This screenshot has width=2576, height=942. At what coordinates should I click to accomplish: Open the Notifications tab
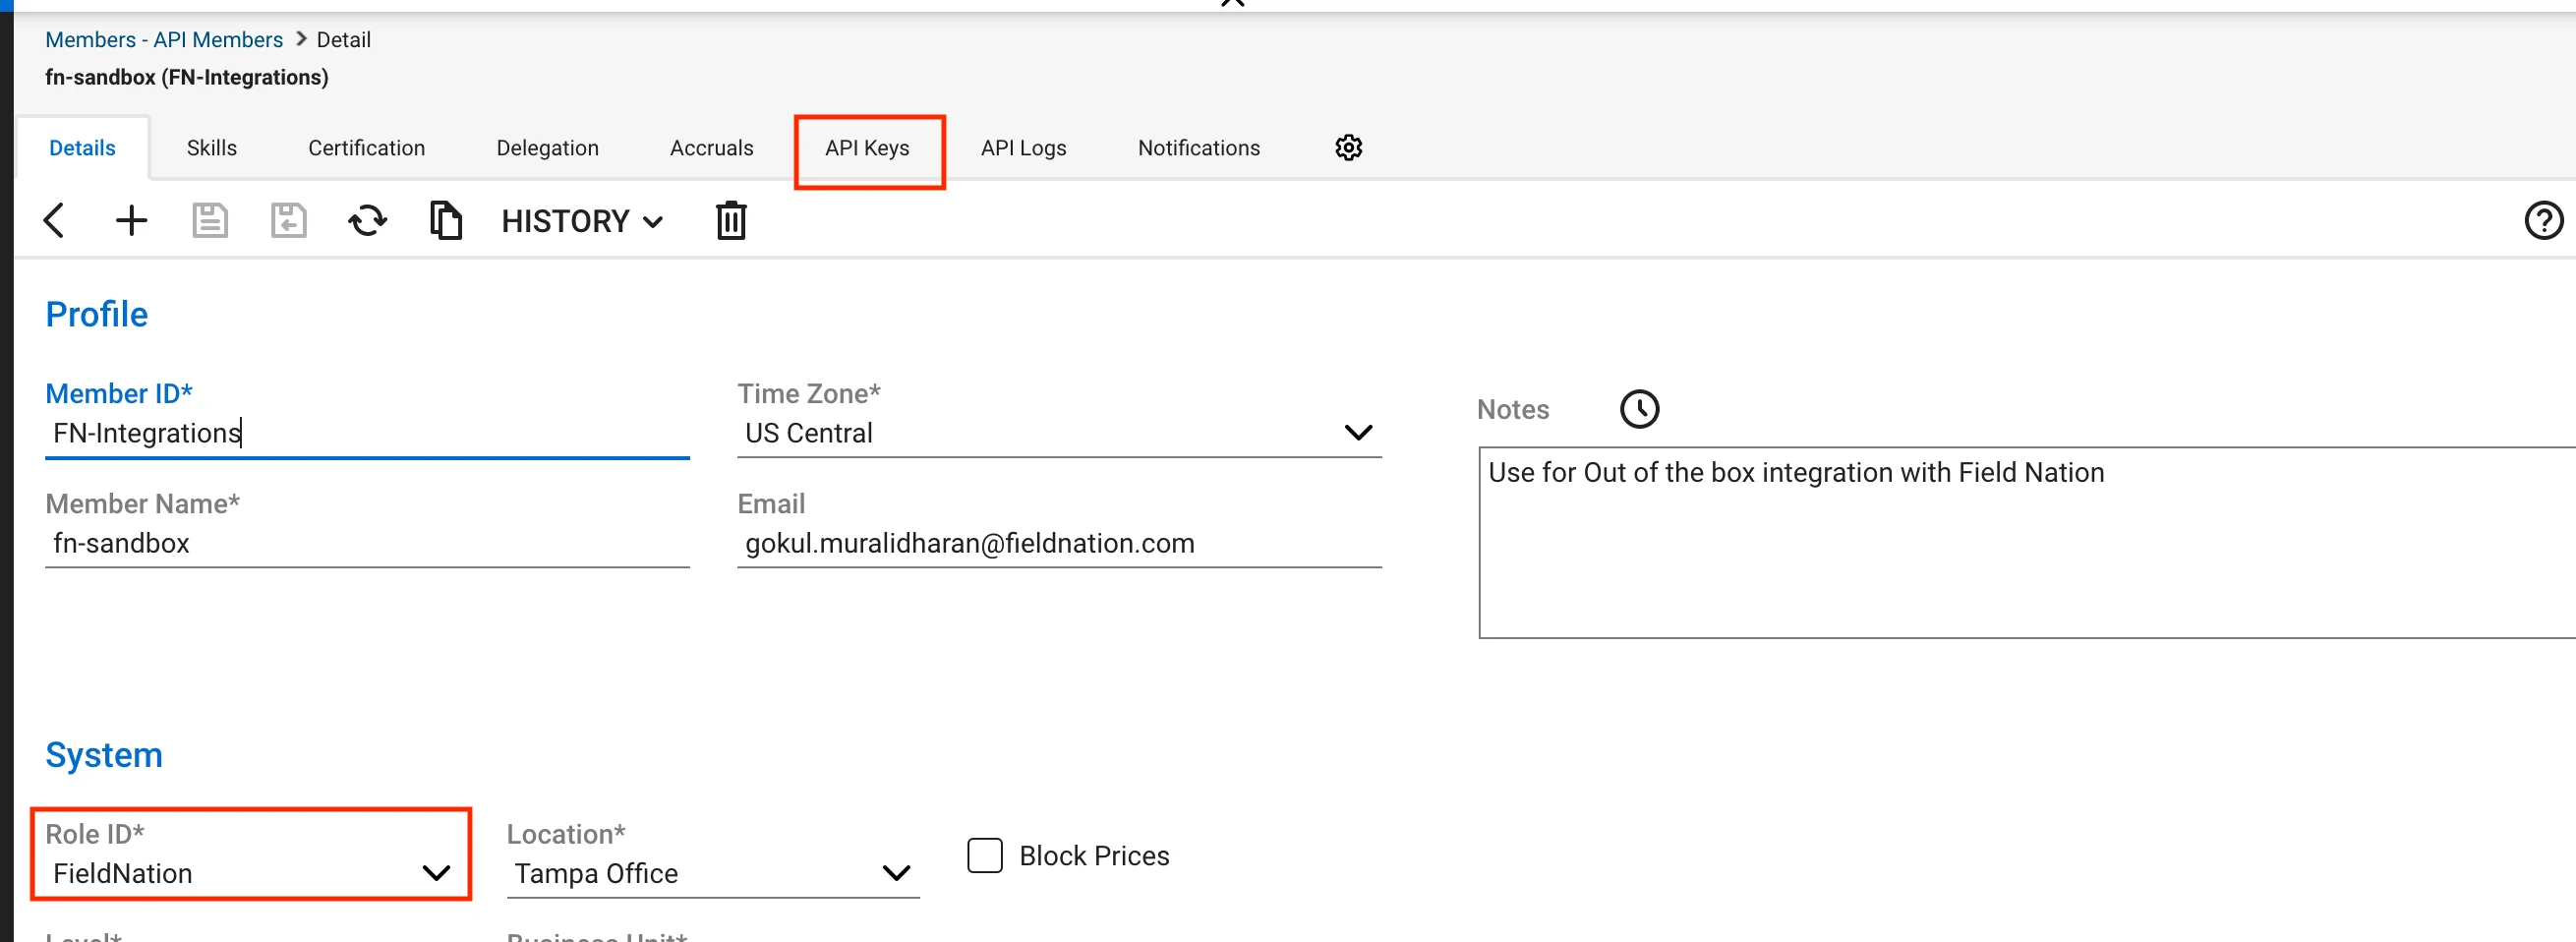click(1198, 148)
